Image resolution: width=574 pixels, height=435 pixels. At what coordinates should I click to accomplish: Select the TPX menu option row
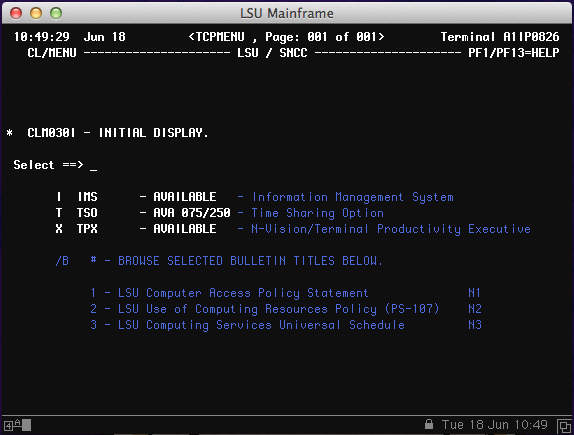pos(293,229)
